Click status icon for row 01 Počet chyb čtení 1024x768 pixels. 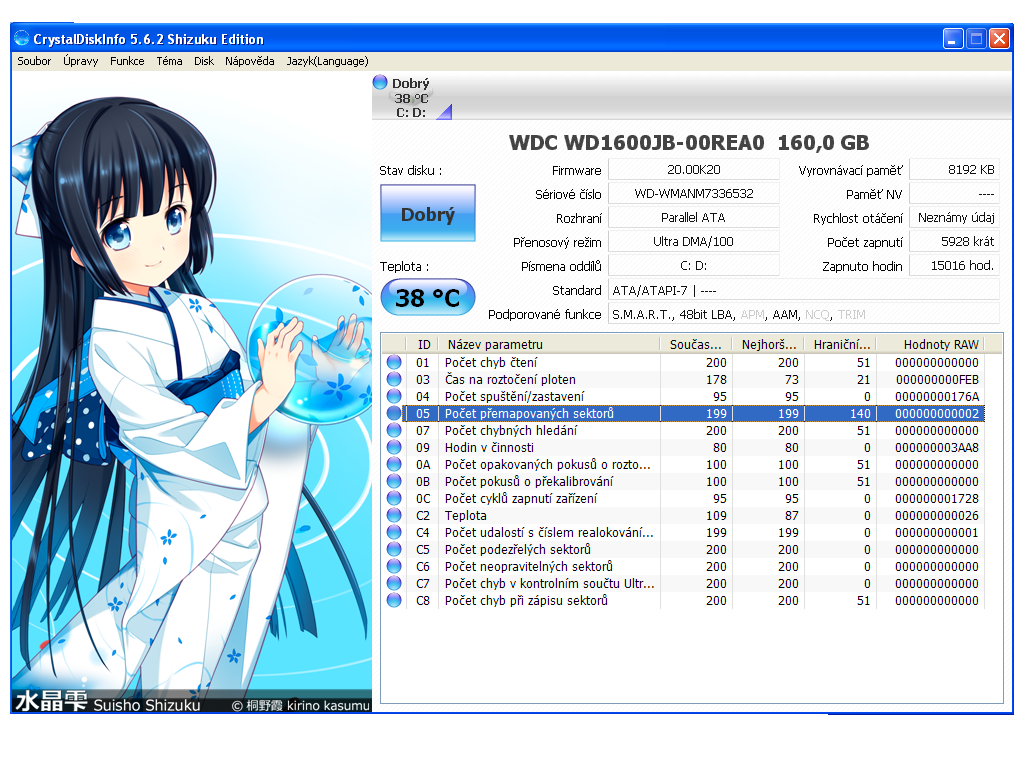[394, 362]
